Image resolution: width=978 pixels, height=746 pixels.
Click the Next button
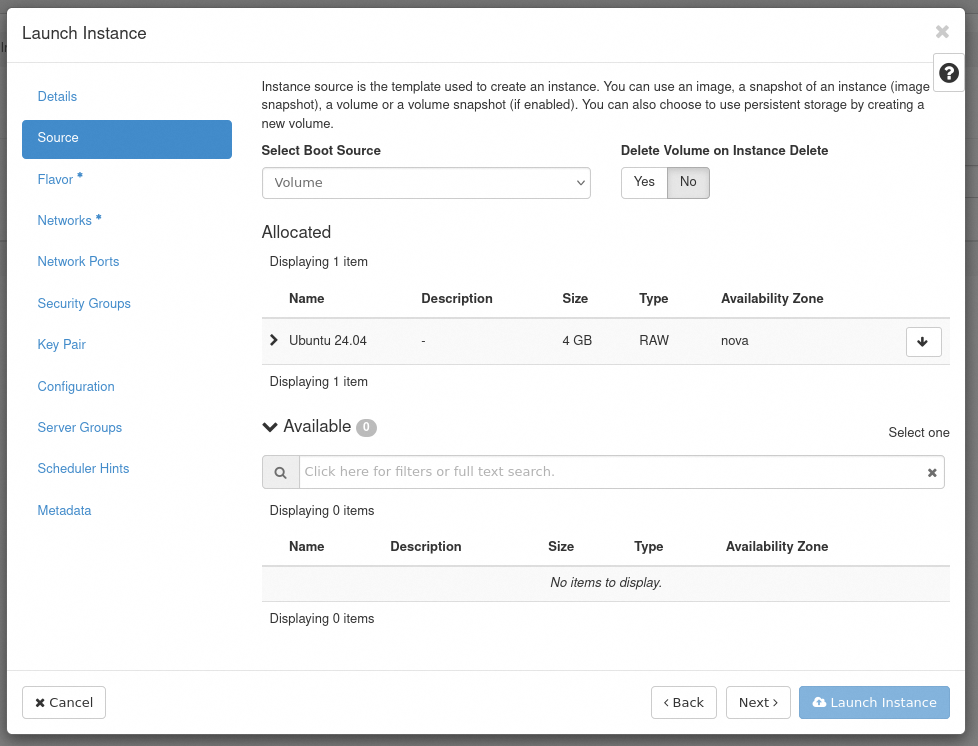point(758,702)
